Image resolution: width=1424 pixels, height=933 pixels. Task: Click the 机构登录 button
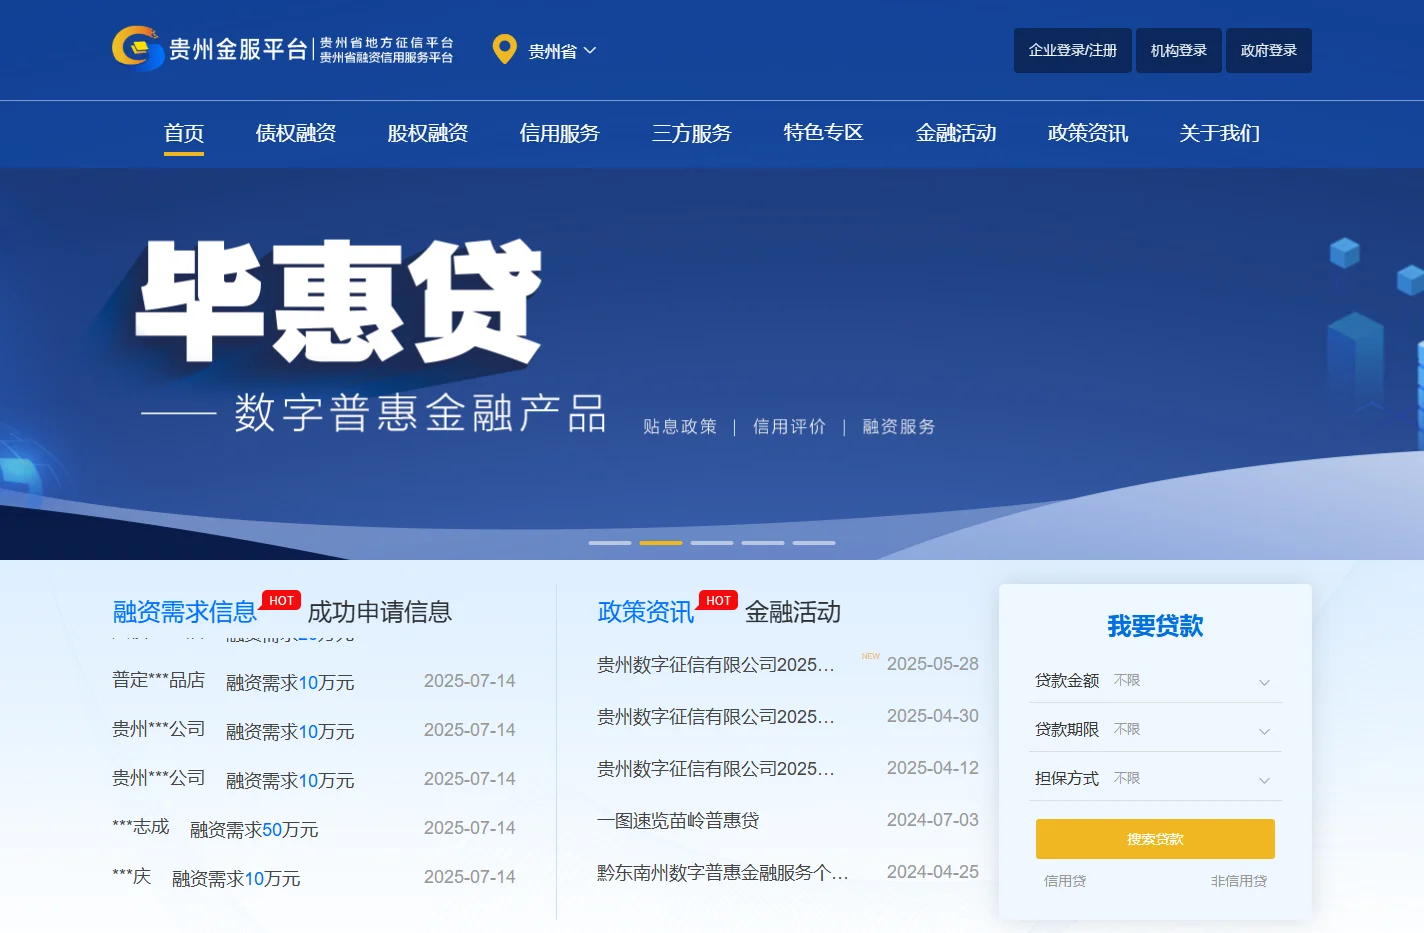[1179, 50]
